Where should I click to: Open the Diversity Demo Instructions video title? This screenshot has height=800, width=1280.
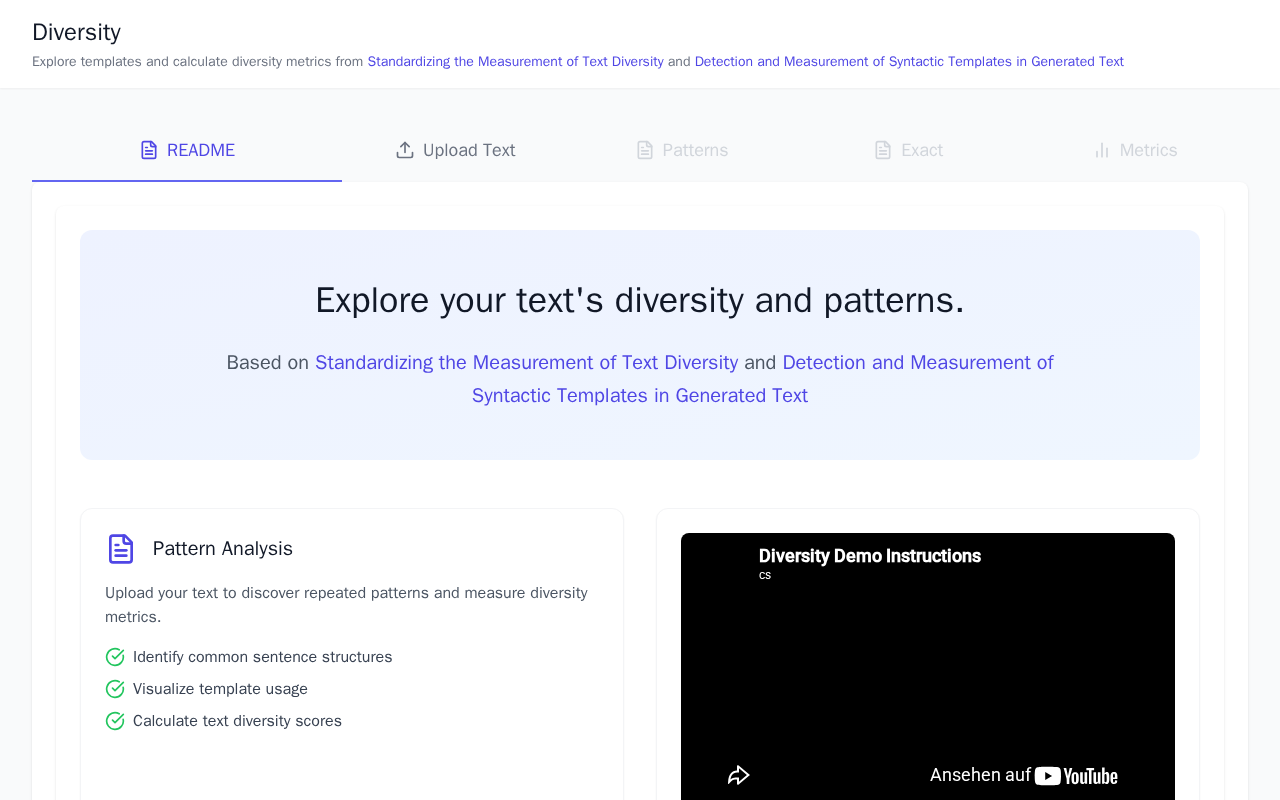(870, 556)
